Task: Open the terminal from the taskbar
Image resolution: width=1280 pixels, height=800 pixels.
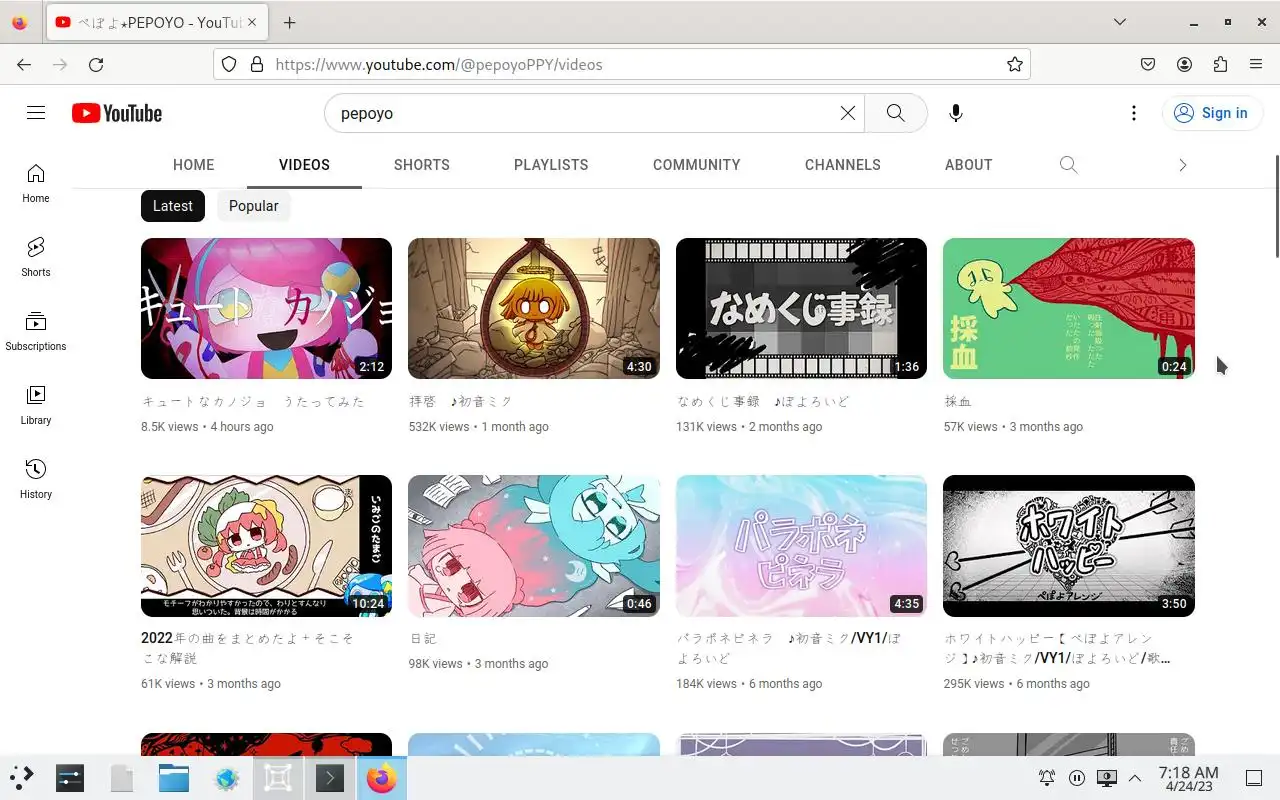Action: click(x=330, y=777)
